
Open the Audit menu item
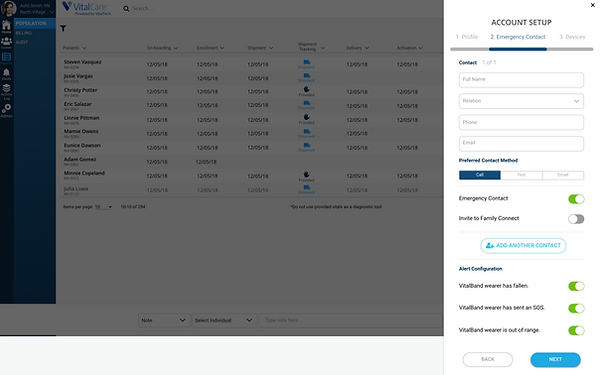[x=21, y=42]
